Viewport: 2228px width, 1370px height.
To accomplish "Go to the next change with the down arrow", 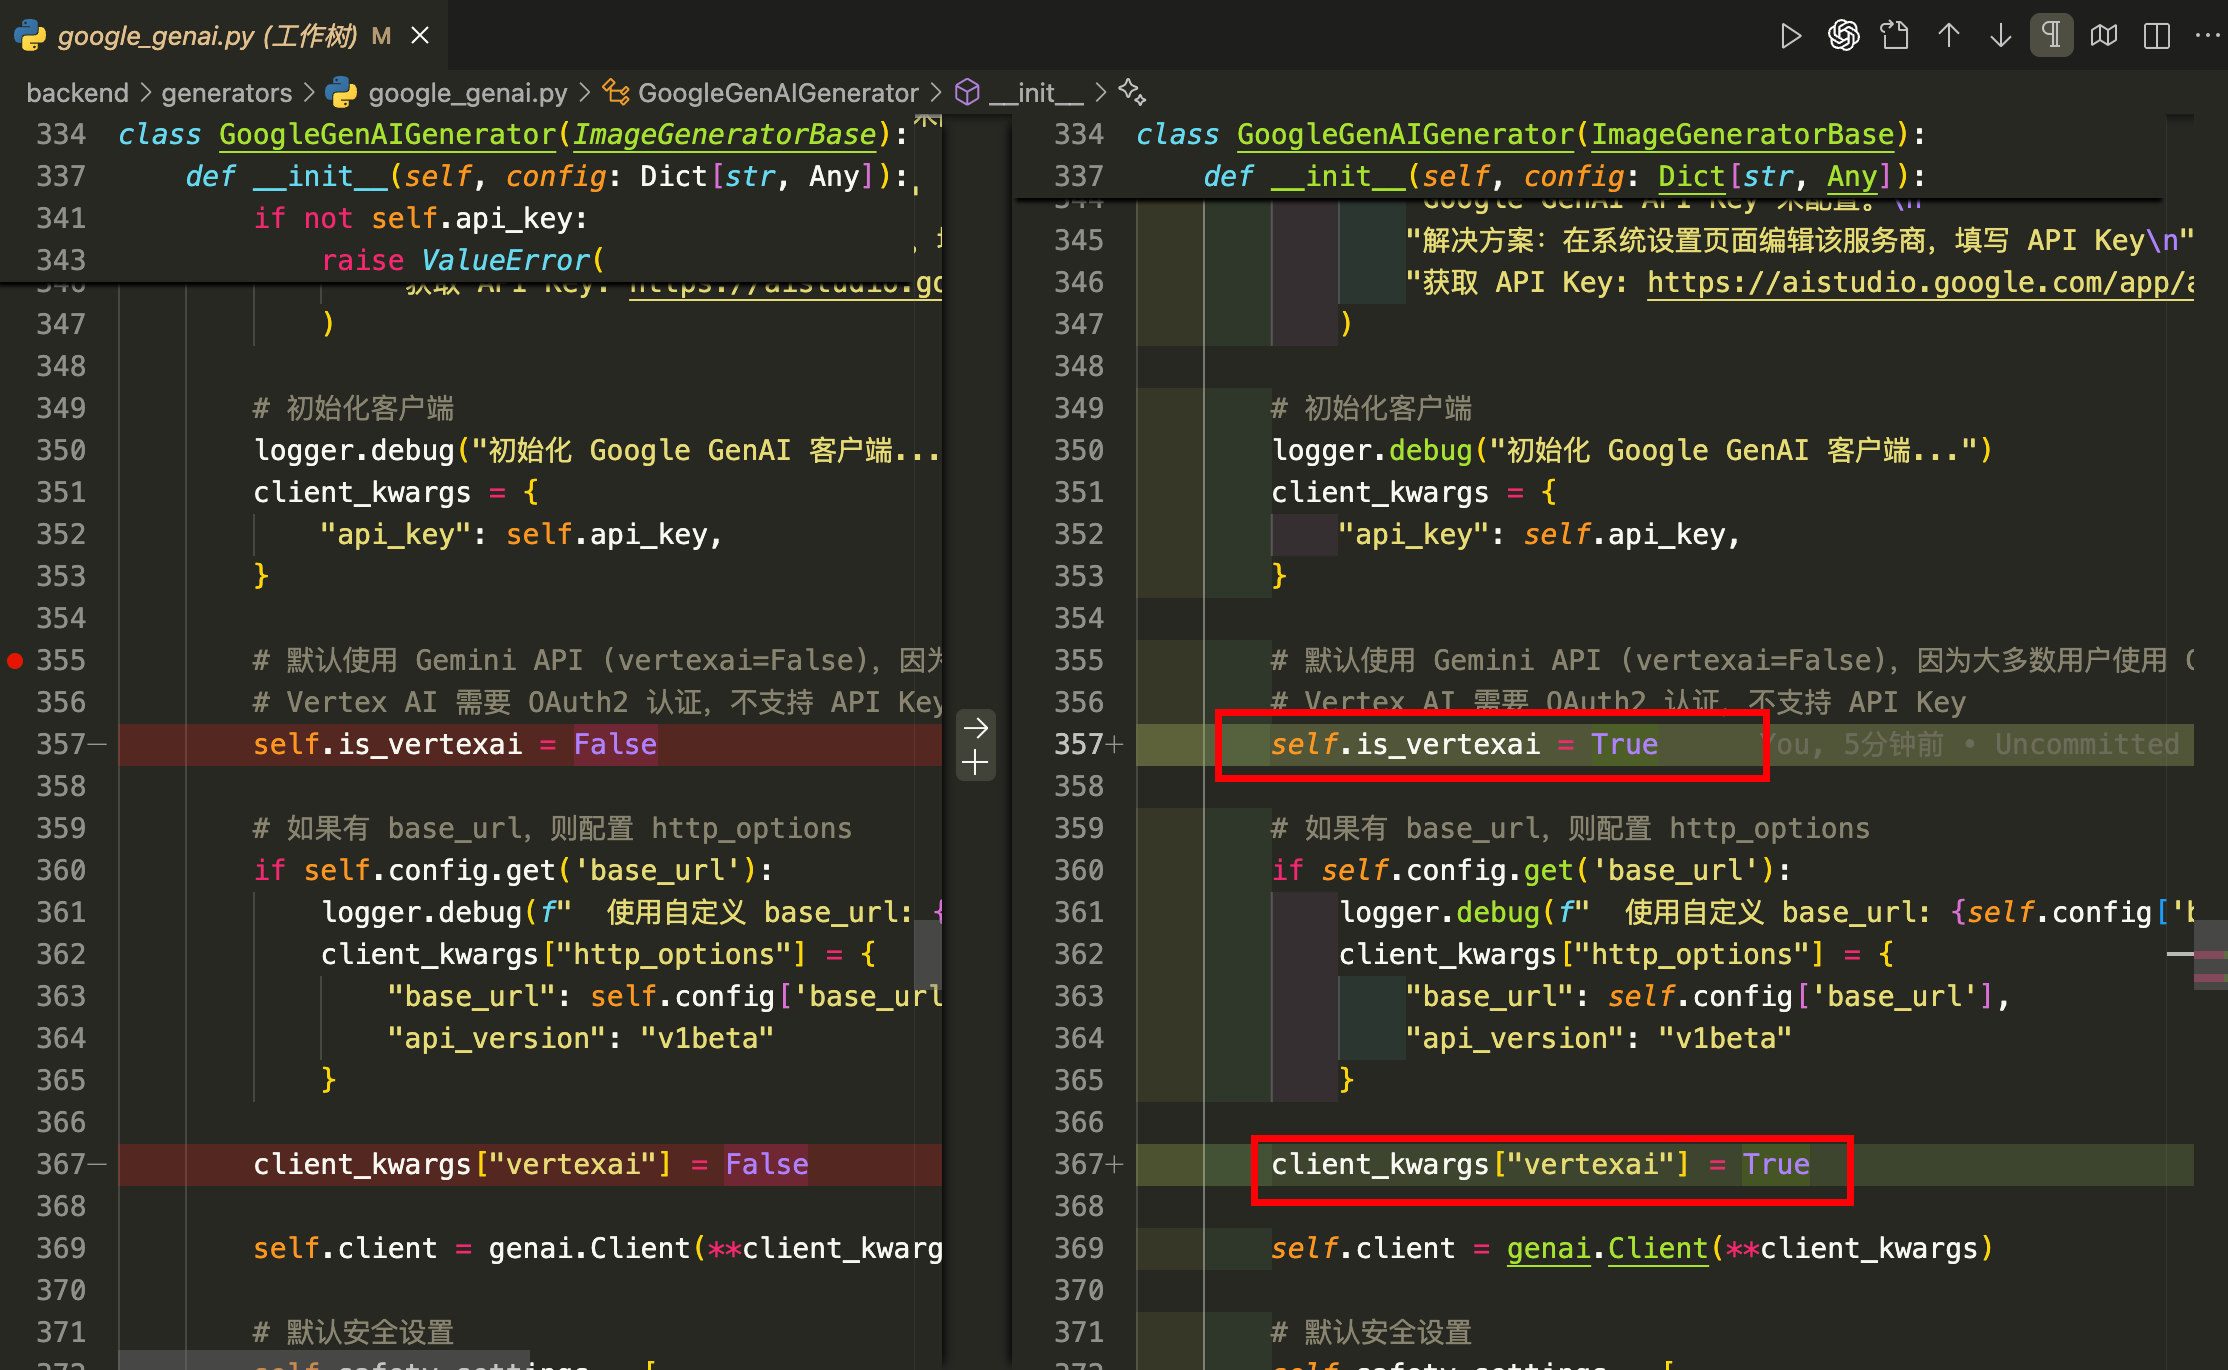I will 2000,37.
